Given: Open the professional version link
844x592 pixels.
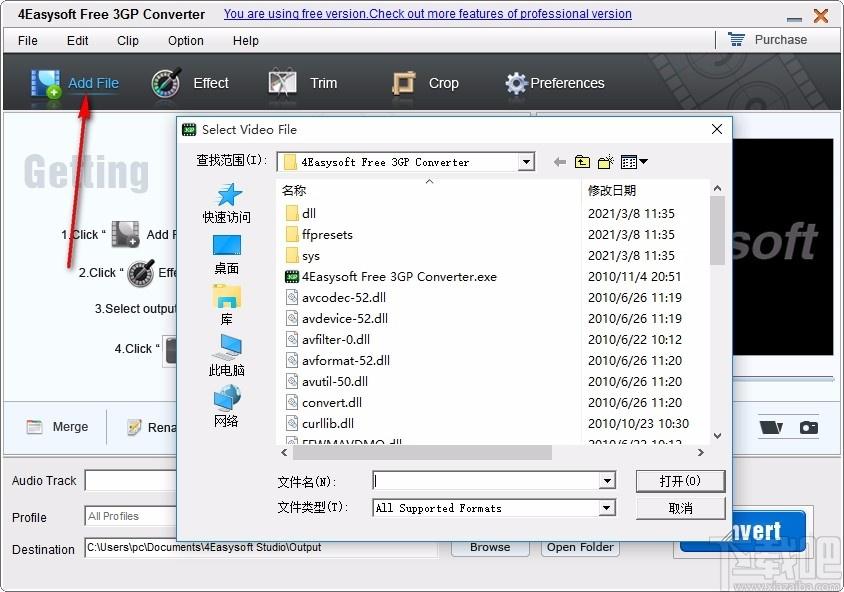Looking at the screenshot, I should (x=427, y=14).
